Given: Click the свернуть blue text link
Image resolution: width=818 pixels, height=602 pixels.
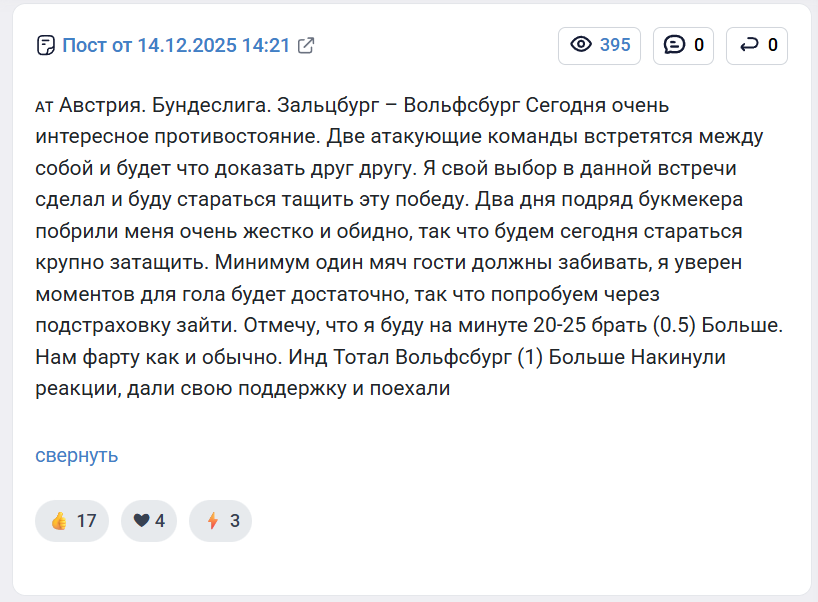Looking at the screenshot, I should point(75,455).
